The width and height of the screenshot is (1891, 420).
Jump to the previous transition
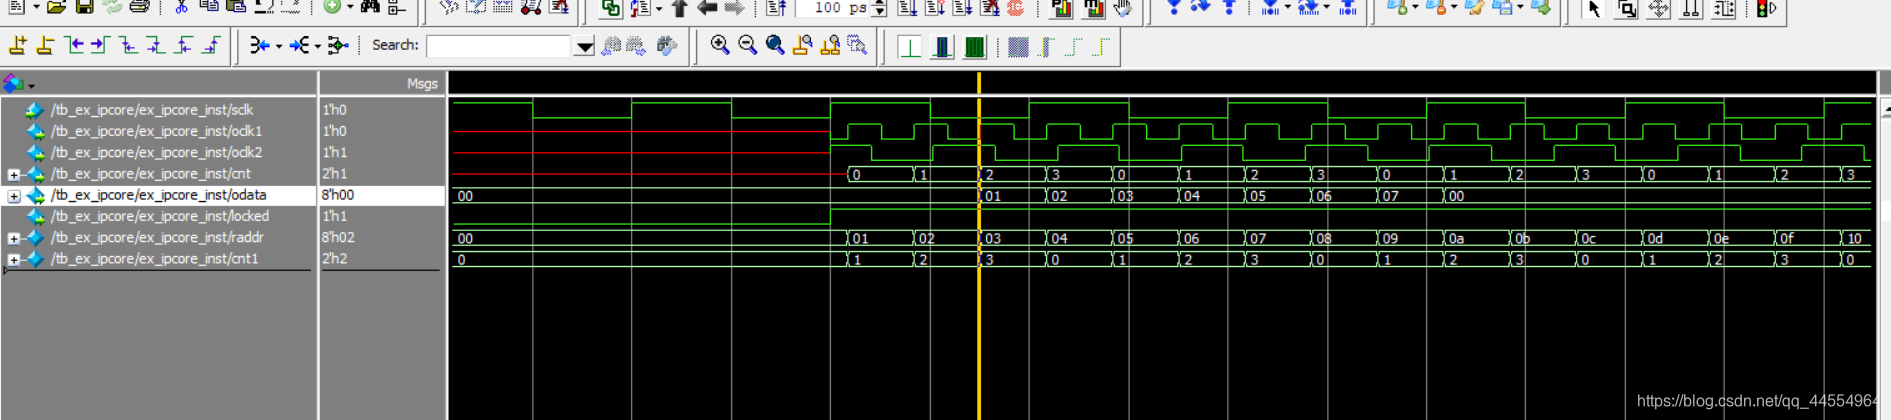[73, 45]
